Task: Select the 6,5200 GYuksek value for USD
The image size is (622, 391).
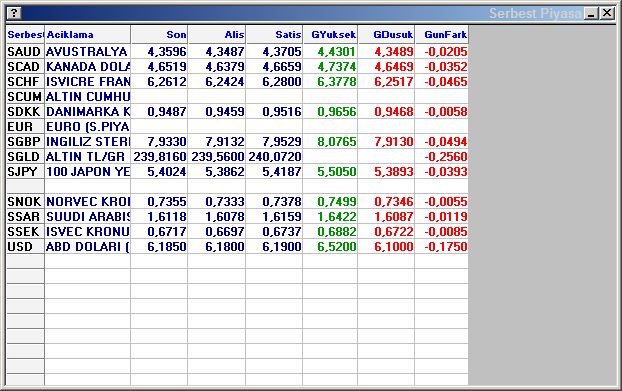Action: [x=330, y=247]
